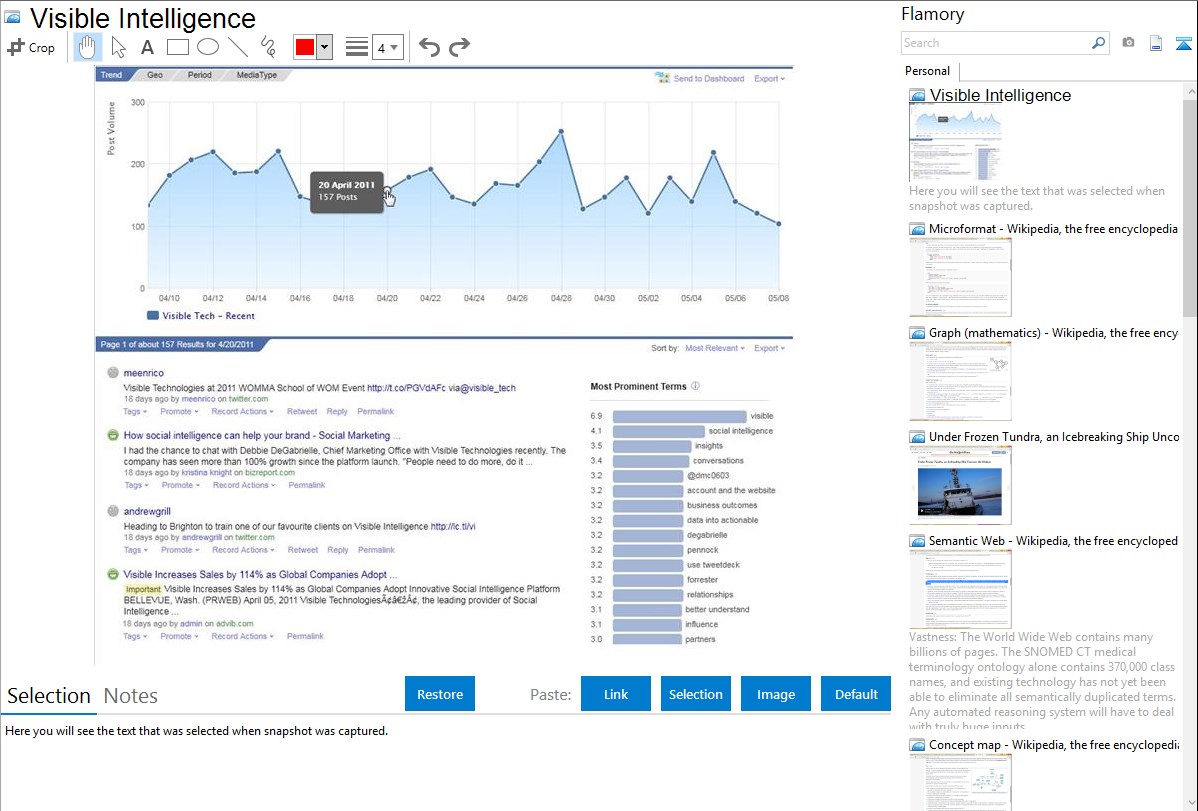The width and height of the screenshot is (1198, 811).
Task: Switch to the Selection tab
Action: point(49,696)
